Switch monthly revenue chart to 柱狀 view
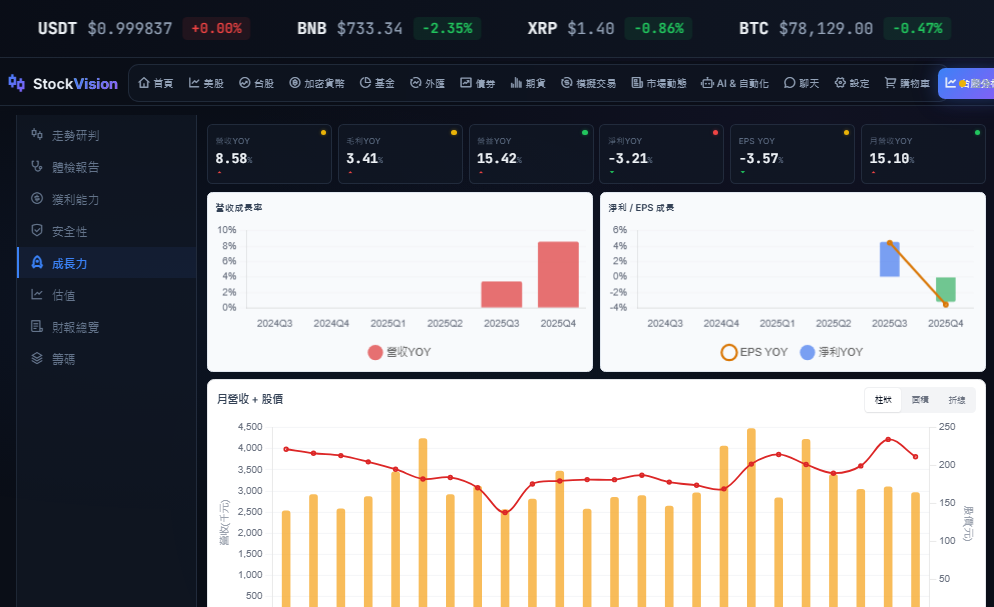 click(883, 400)
